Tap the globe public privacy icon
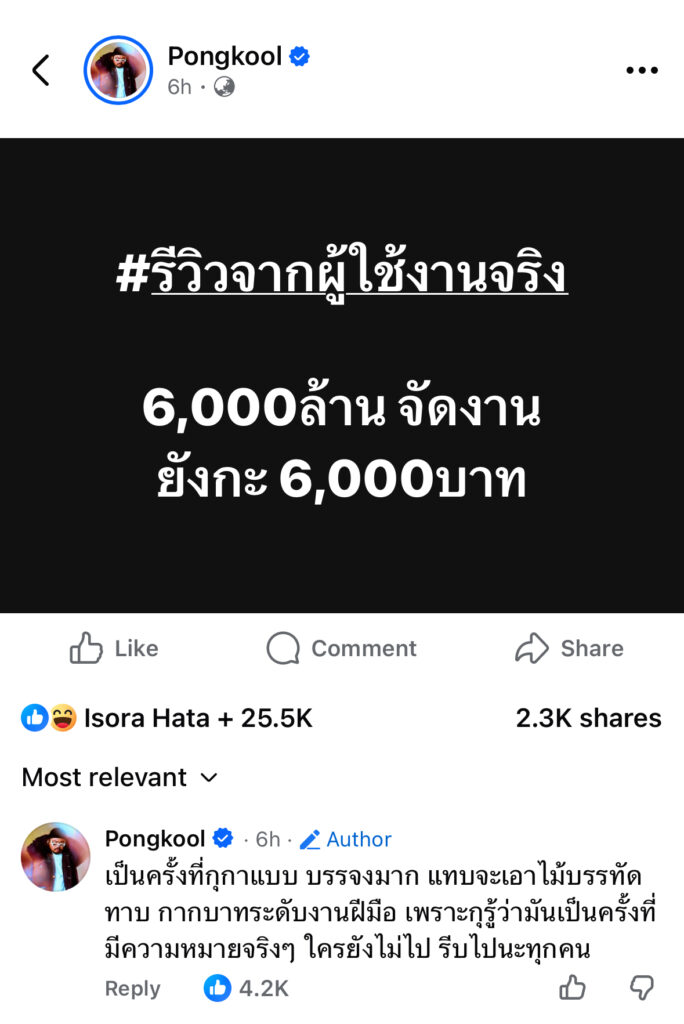This screenshot has height=1024, width=684. point(224,87)
